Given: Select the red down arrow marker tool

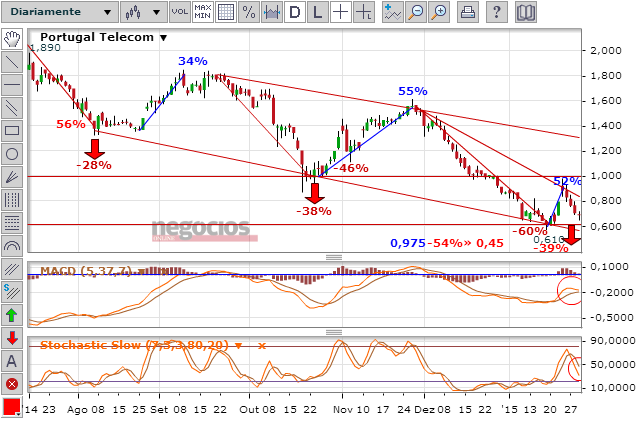Looking at the screenshot, I should pos(12,338).
